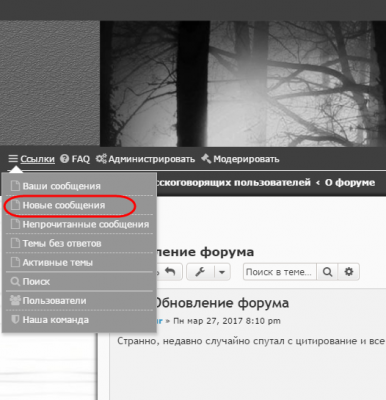Open the FAQ link
The width and height of the screenshot is (386, 400).
point(81,159)
